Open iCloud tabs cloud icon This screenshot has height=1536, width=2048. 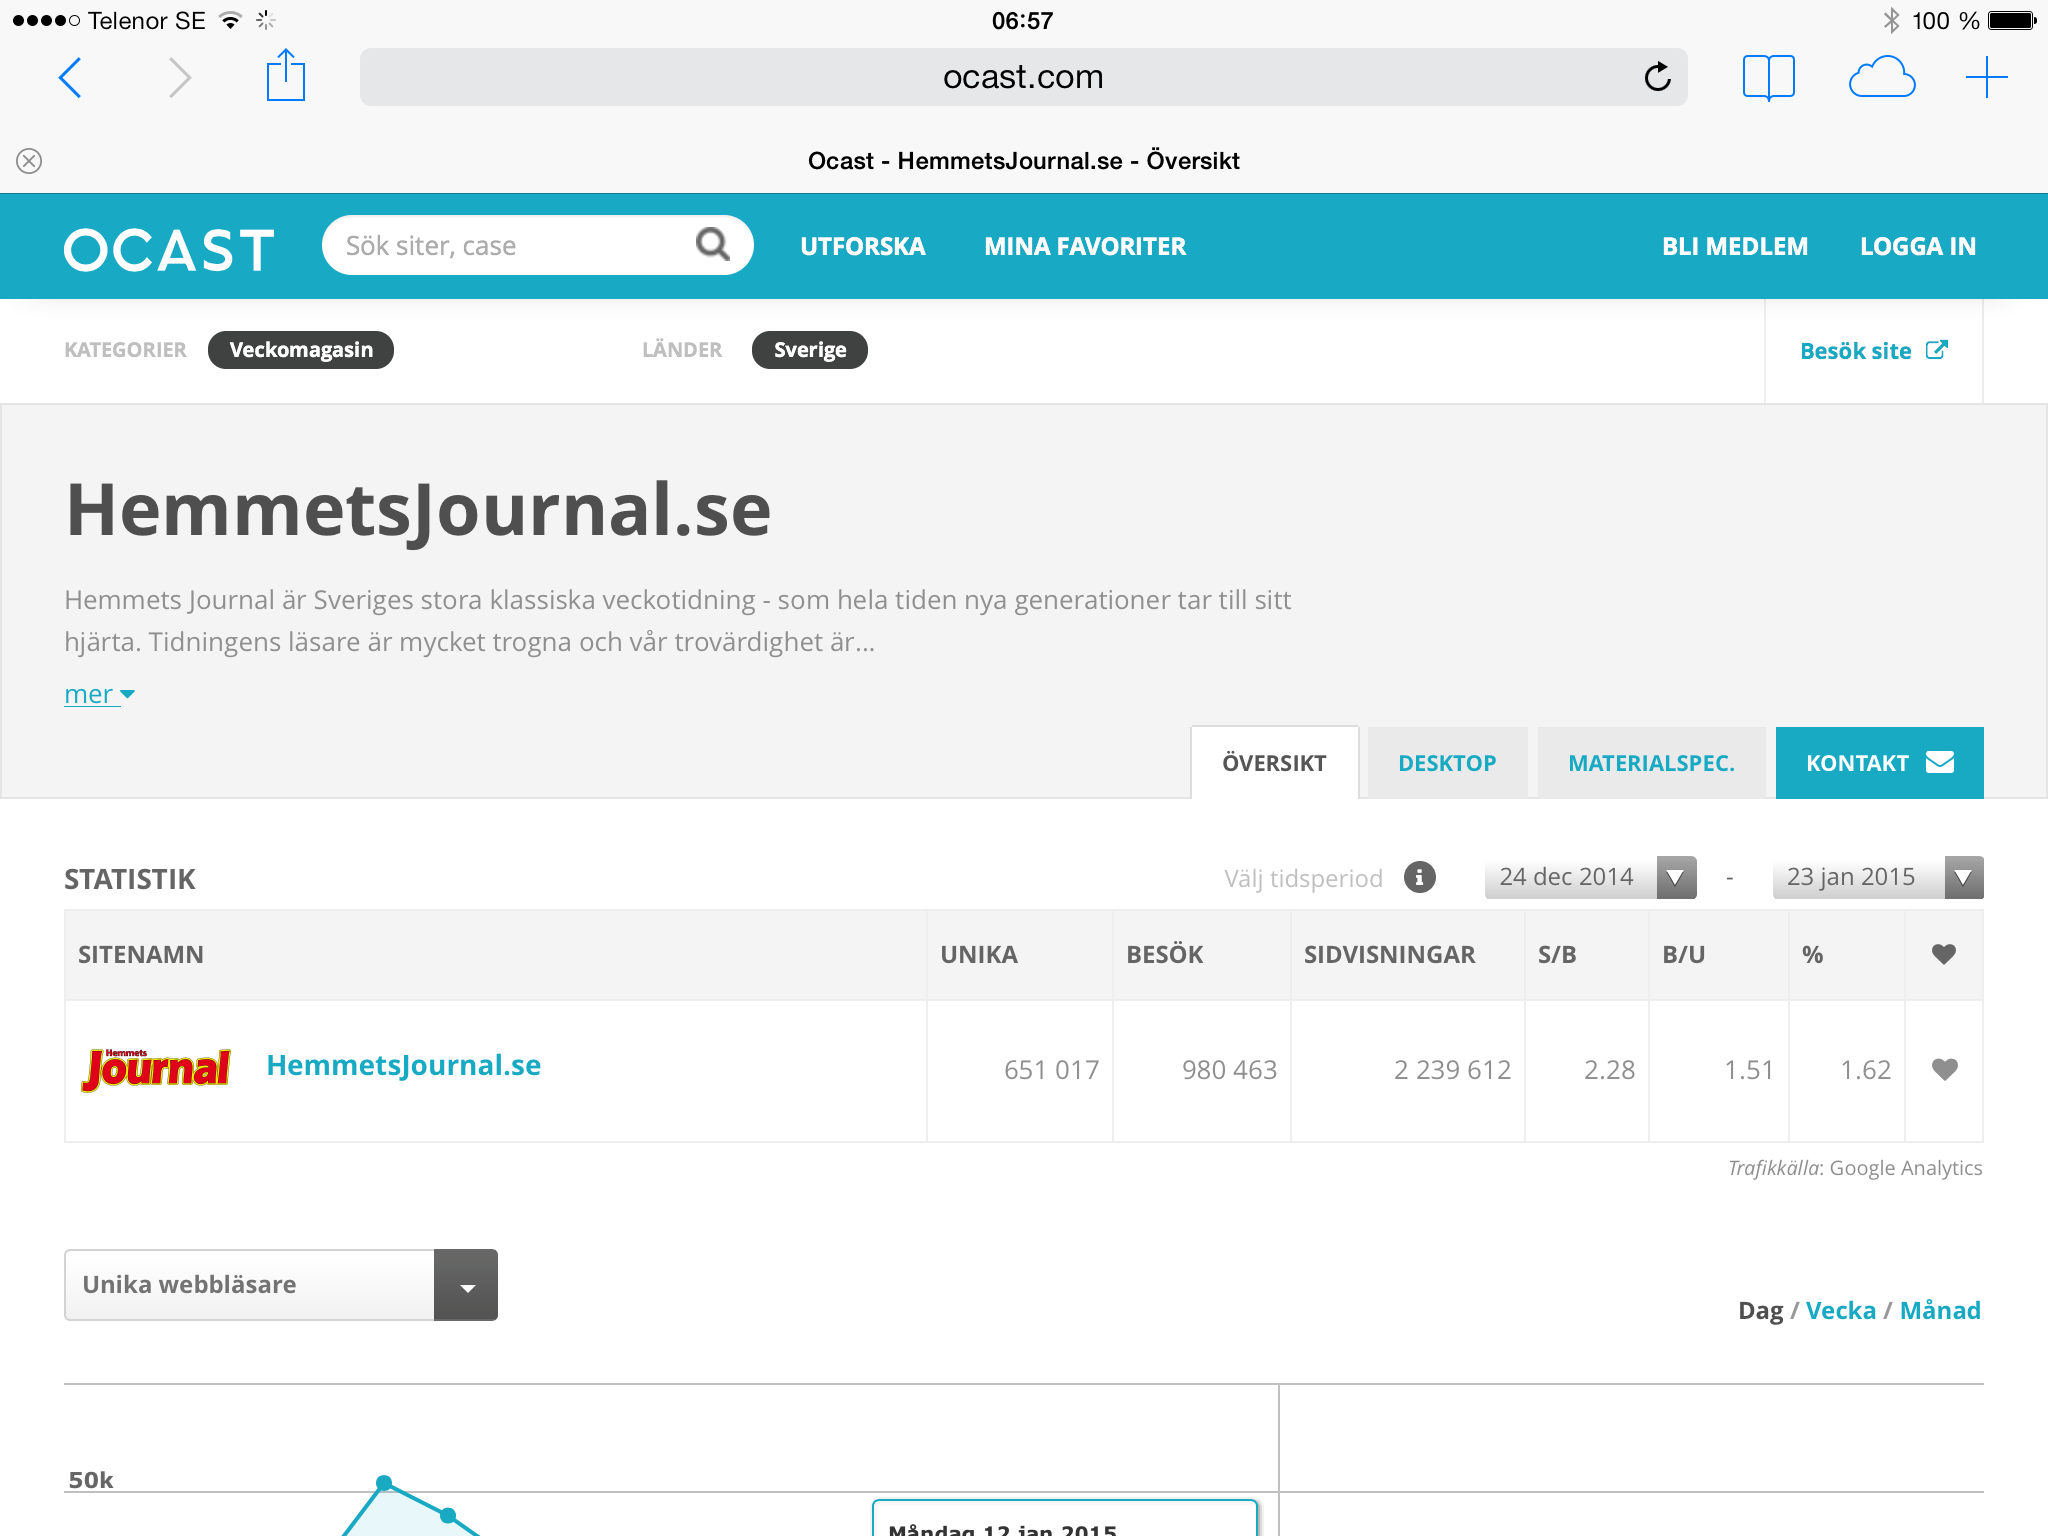click(1881, 77)
